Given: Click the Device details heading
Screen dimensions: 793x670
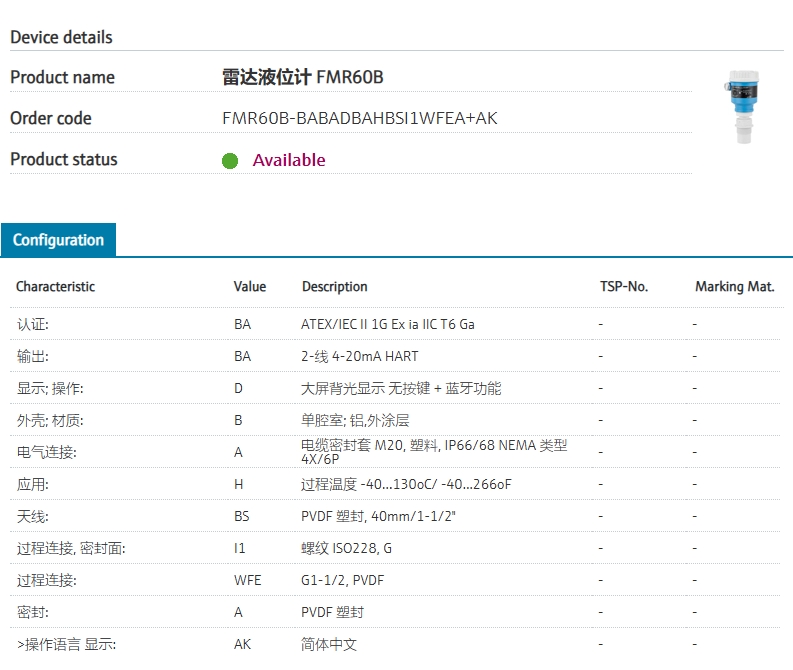Looking at the screenshot, I should click(x=61, y=37).
